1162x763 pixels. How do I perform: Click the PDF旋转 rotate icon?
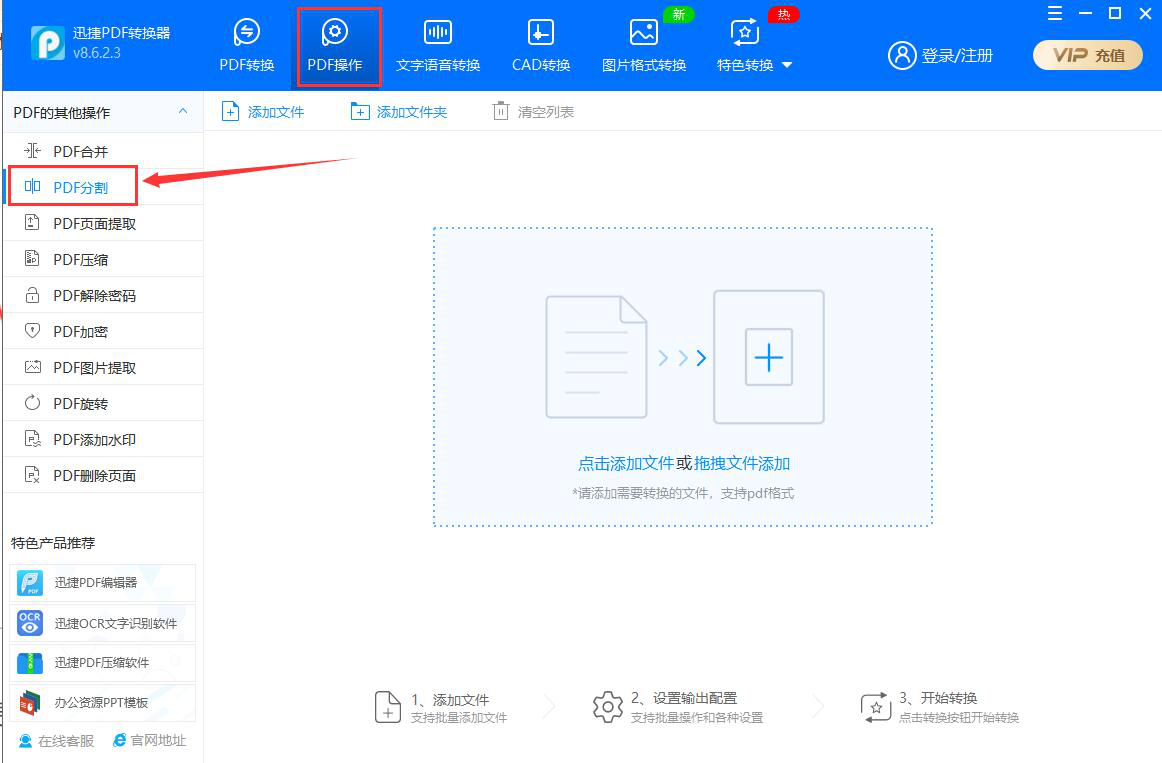(x=32, y=402)
